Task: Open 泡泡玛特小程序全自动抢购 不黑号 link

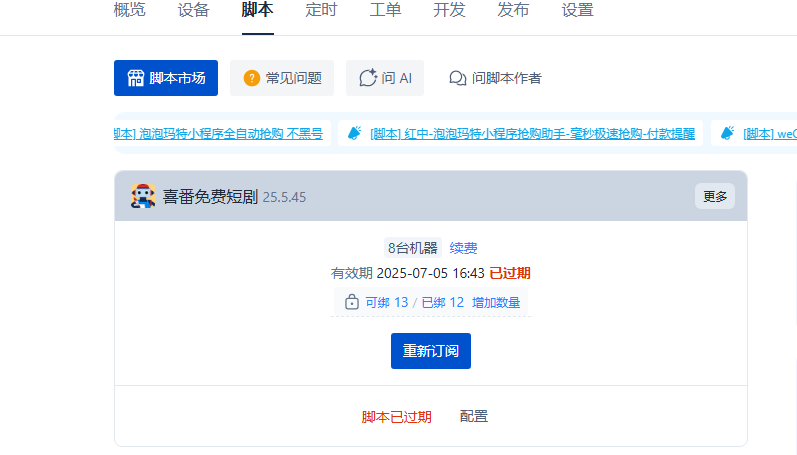Action: pyautogui.click(x=219, y=134)
